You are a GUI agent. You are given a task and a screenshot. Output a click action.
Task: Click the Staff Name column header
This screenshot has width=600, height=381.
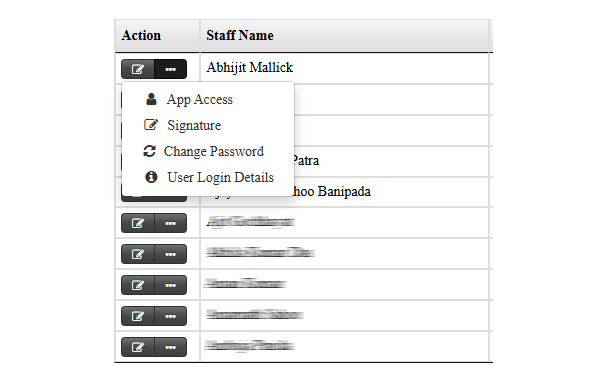[240, 36]
